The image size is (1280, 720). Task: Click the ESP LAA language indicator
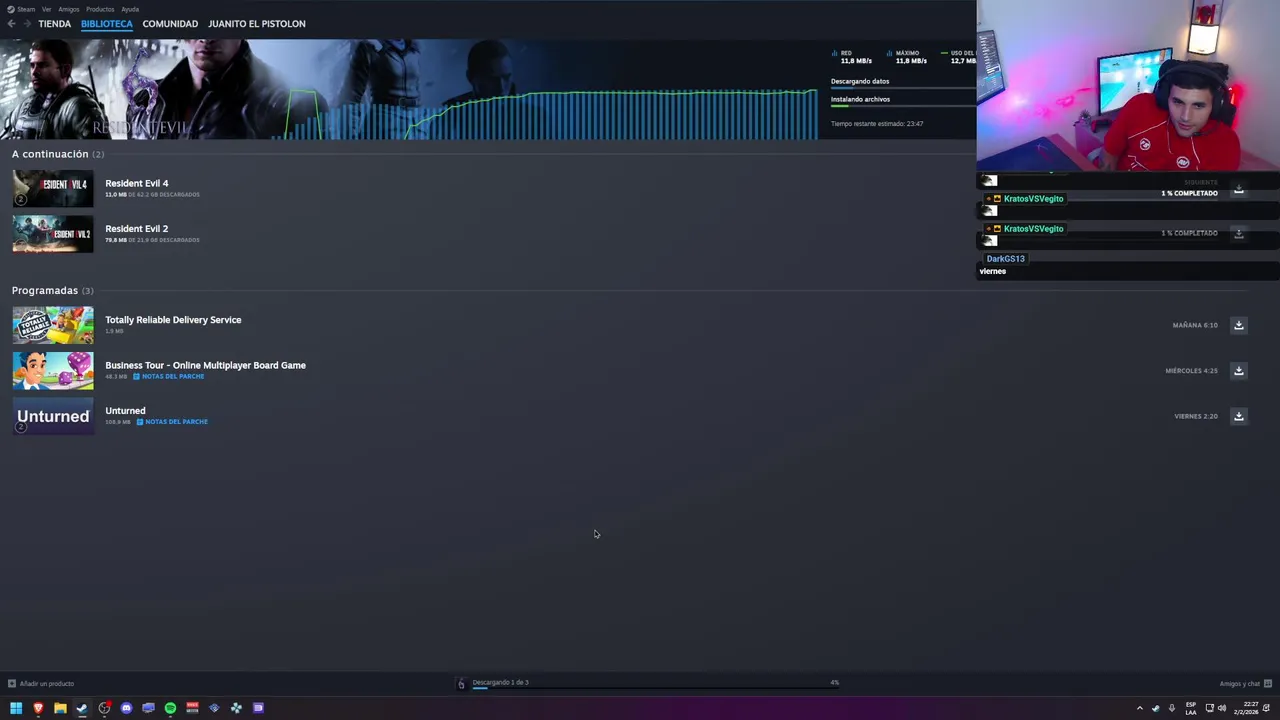click(x=1191, y=708)
